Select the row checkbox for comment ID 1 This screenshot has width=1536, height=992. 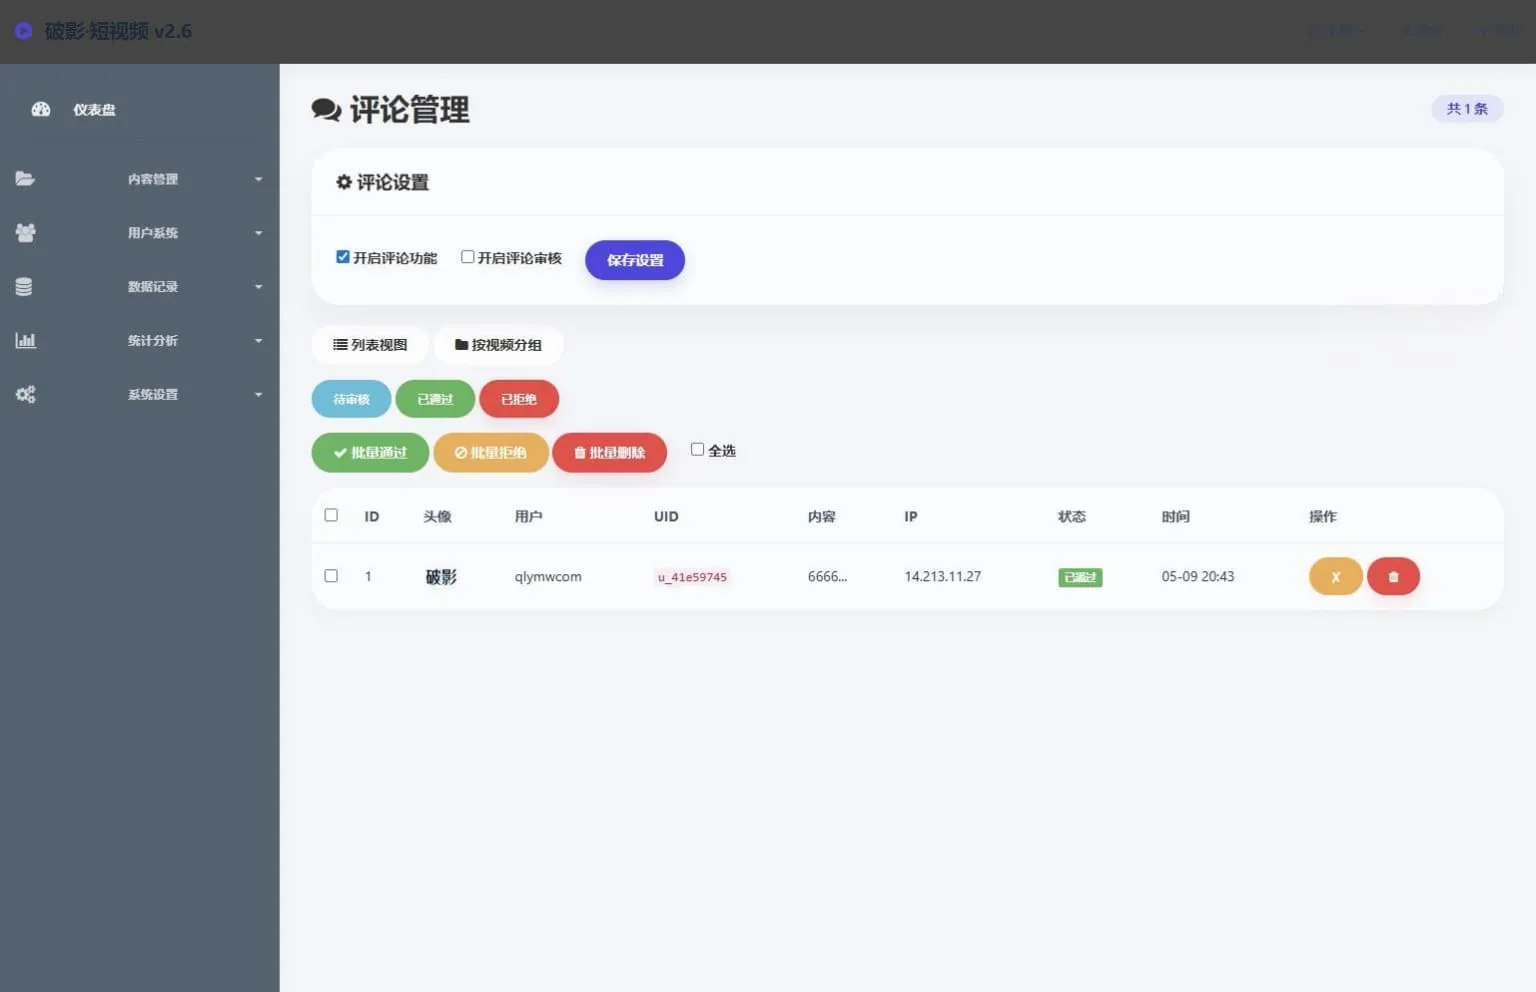point(331,576)
